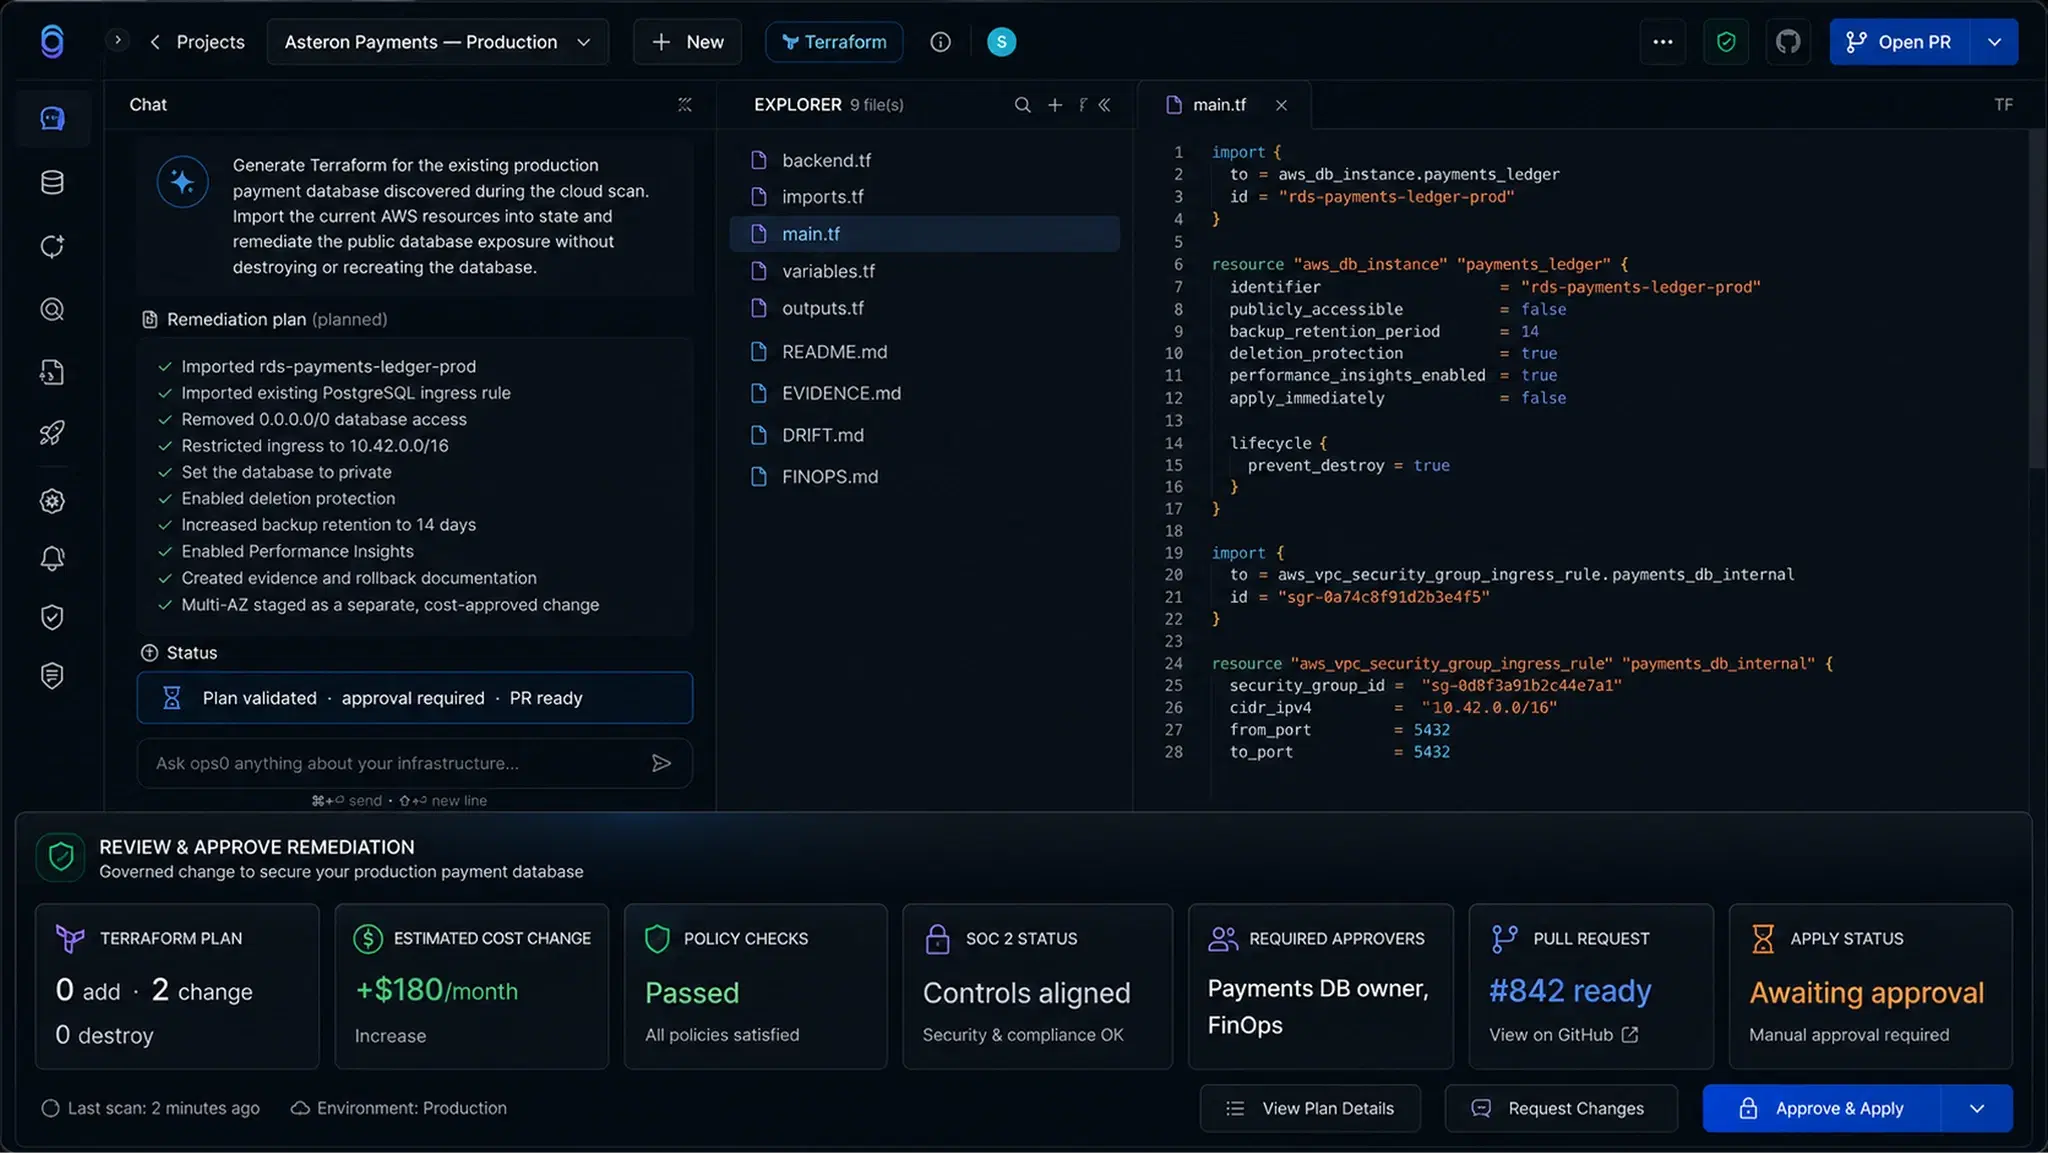This screenshot has width=2048, height=1153.
Task: Click the editor vertical scrollbar
Action: (x=2037, y=300)
